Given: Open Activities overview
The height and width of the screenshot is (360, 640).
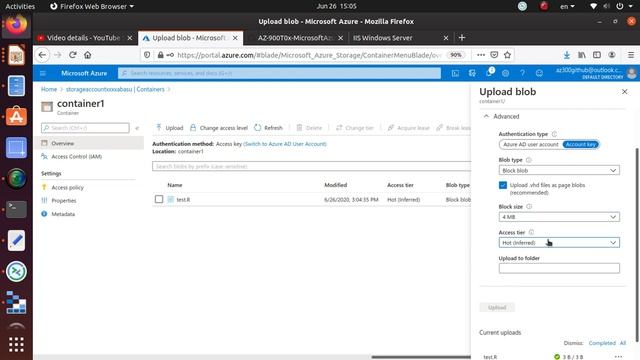Looking at the screenshot, I should point(20,6).
